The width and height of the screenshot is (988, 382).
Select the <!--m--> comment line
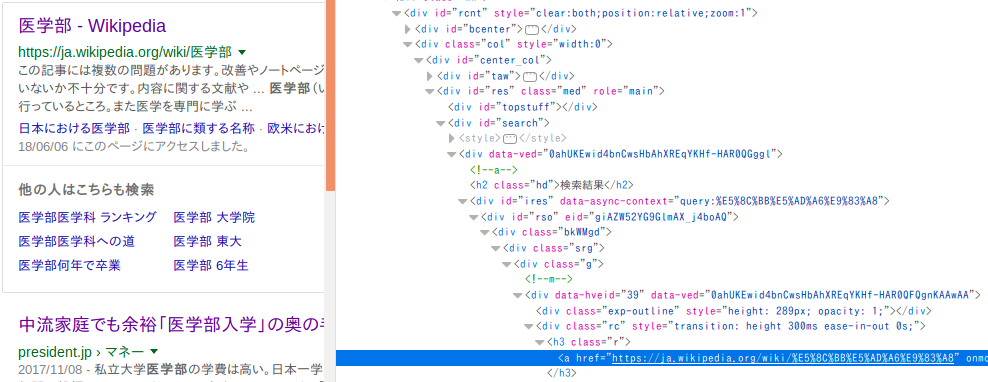(549, 279)
